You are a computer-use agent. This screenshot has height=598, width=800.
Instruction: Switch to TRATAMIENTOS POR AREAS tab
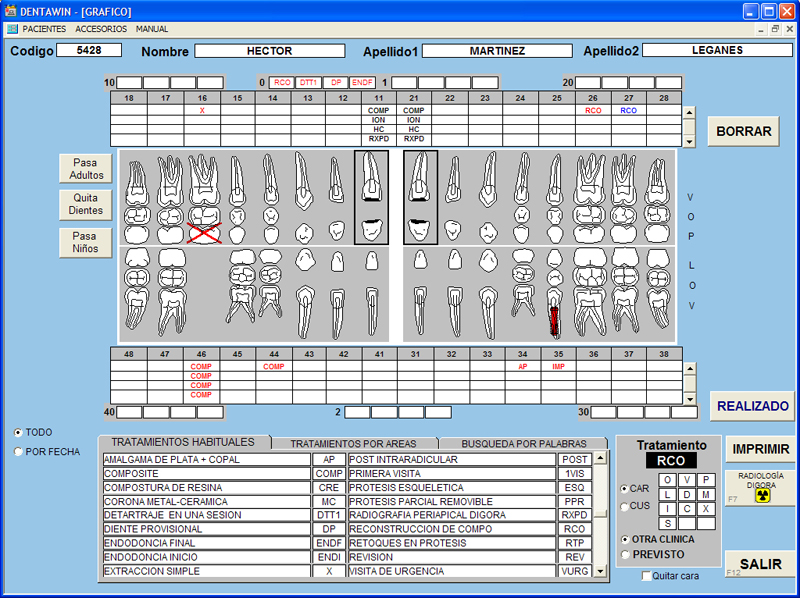pos(354,443)
